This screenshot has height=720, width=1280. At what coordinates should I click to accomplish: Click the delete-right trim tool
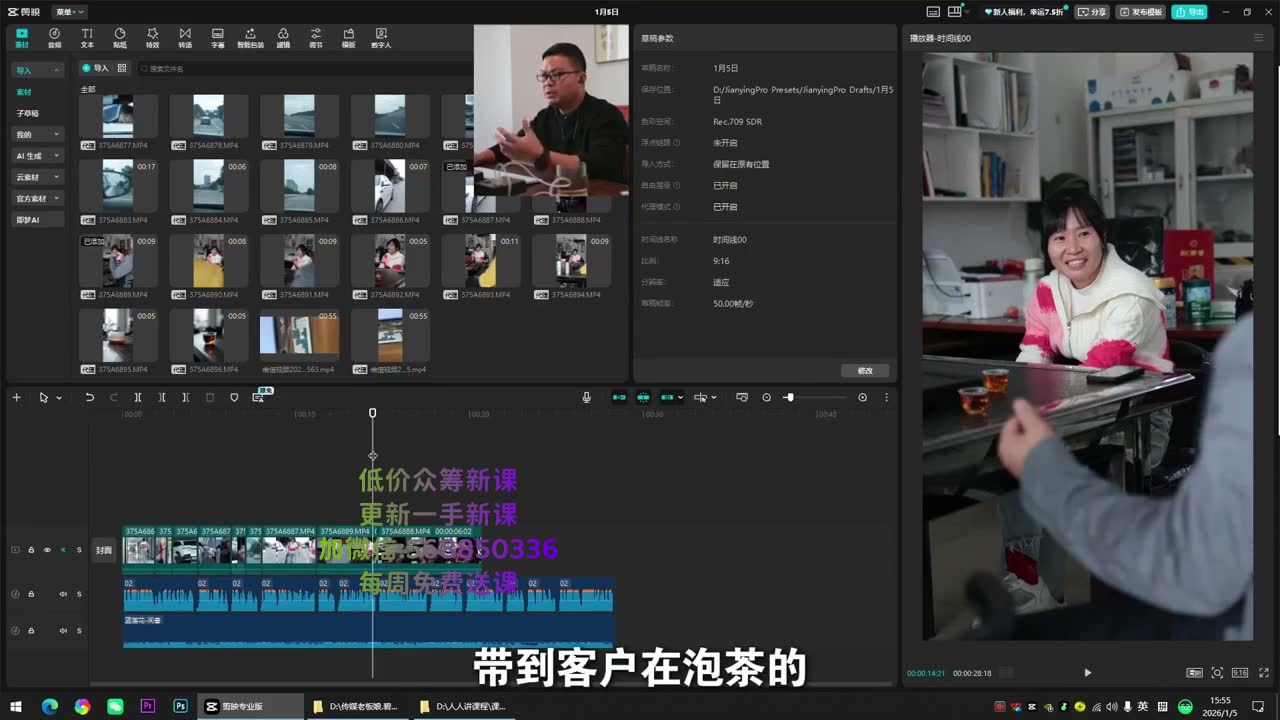[186, 397]
